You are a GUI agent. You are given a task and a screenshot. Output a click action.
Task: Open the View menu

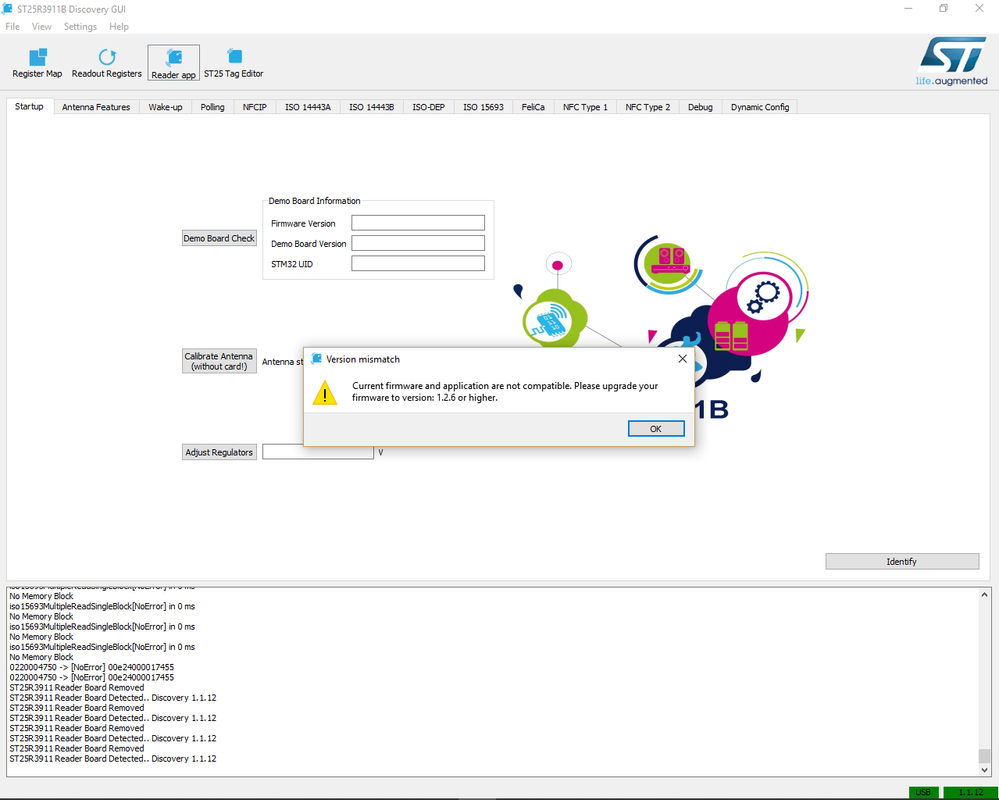(x=41, y=26)
